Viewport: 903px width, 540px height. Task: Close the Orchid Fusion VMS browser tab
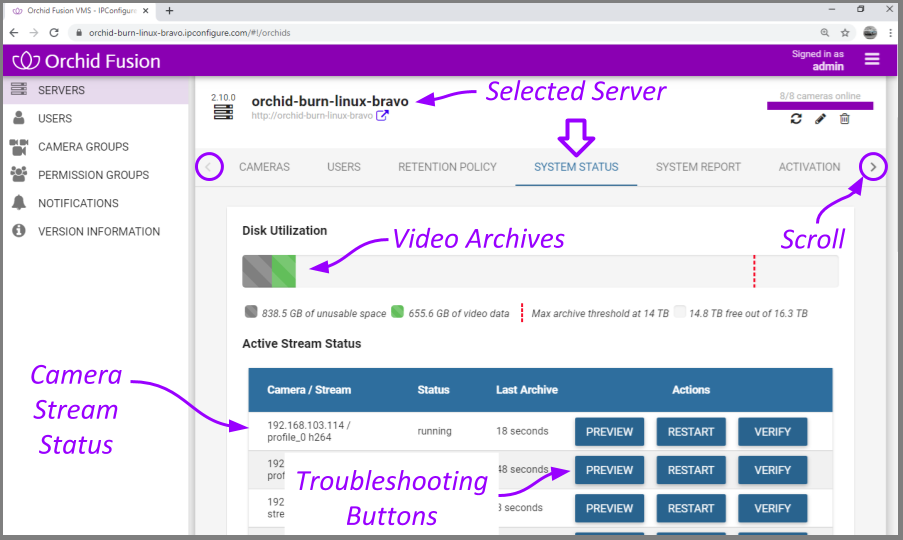click(x=146, y=10)
